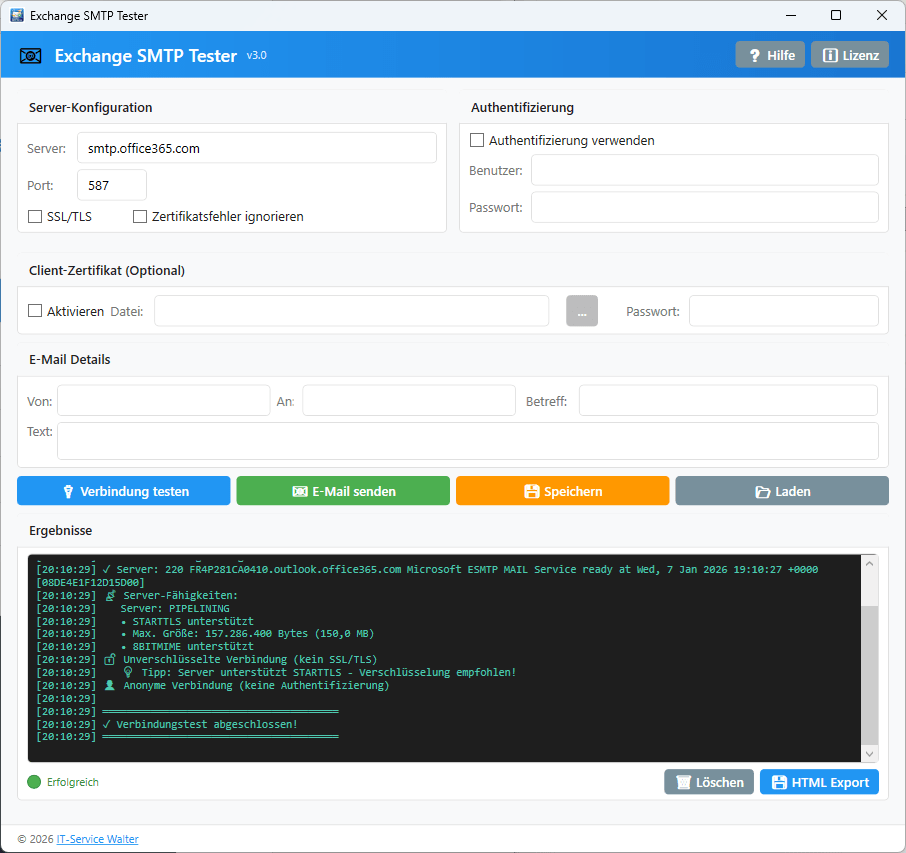Enable the SSL/TLS checkbox
This screenshot has height=853, width=906.
(34, 216)
